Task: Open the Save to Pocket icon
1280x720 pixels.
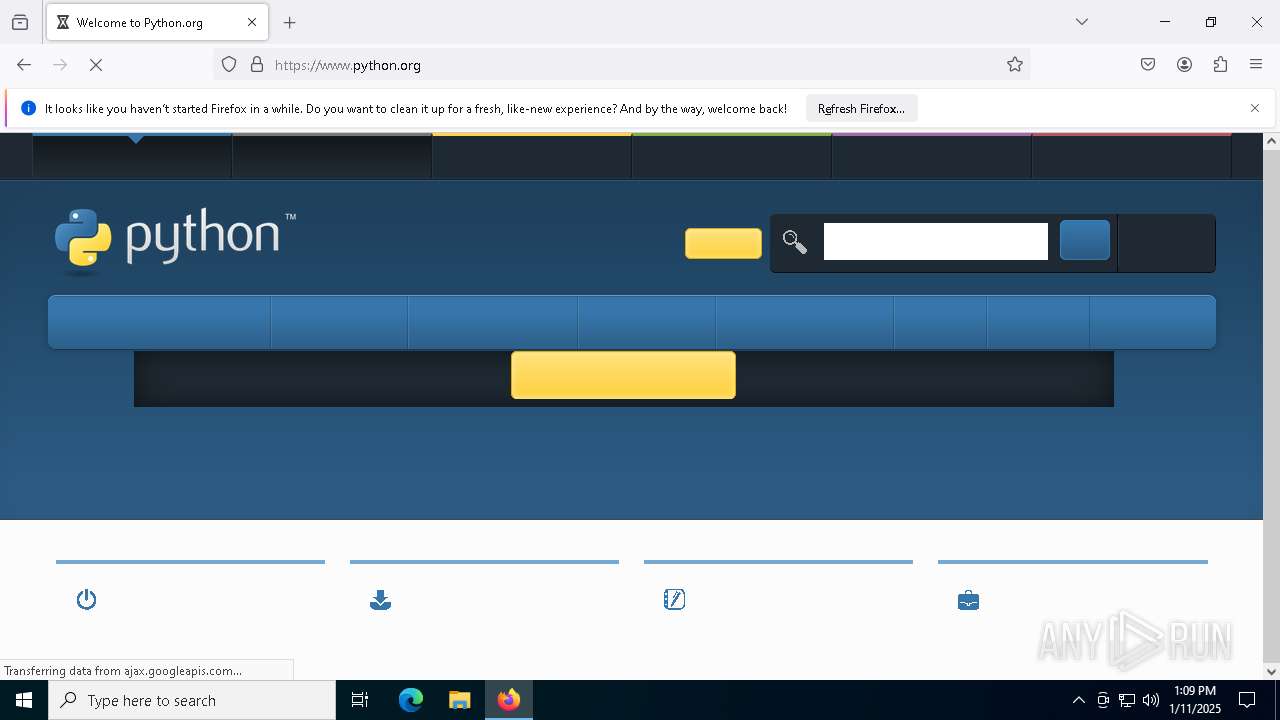Action: coord(1148,65)
